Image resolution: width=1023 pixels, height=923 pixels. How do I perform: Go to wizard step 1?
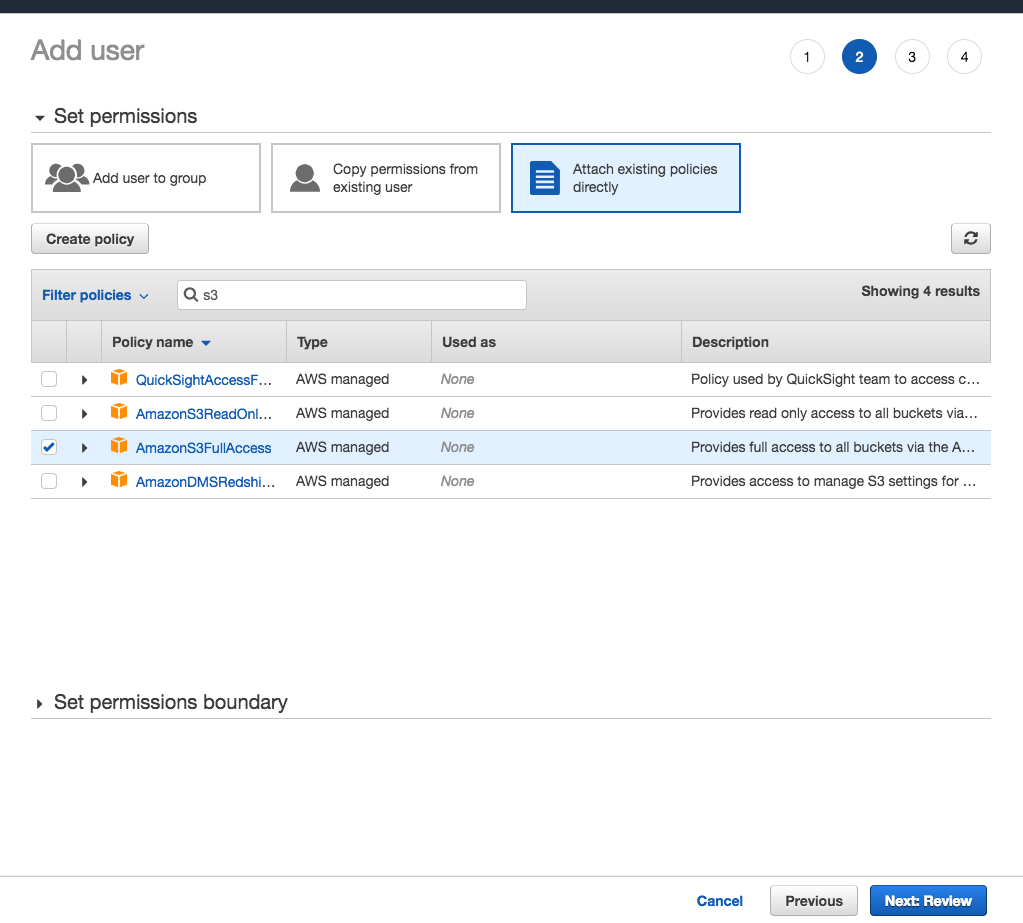[807, 57]
